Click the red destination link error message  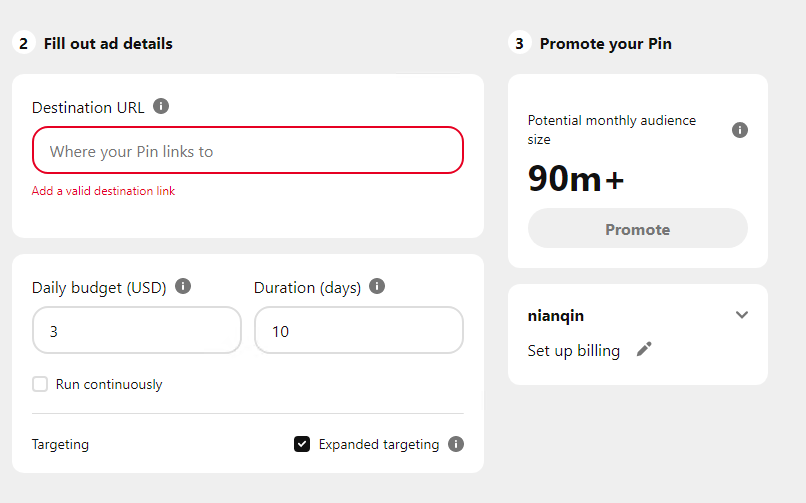103,191
